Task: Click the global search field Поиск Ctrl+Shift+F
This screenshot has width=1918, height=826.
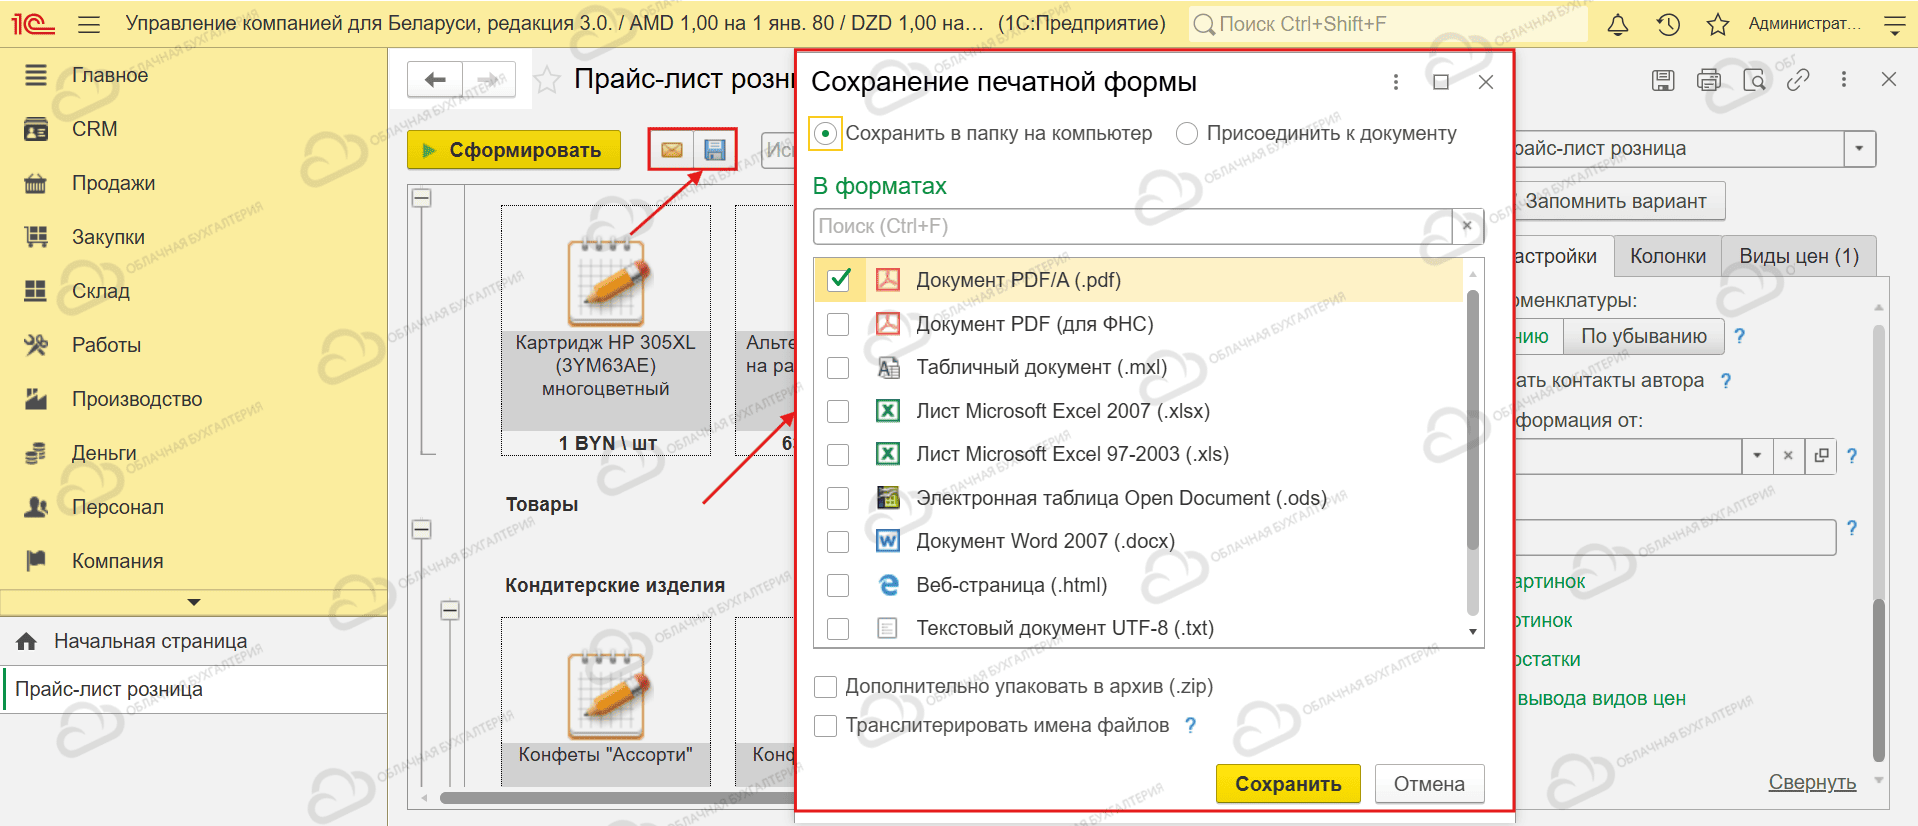Action: (x=1387, y=24)
